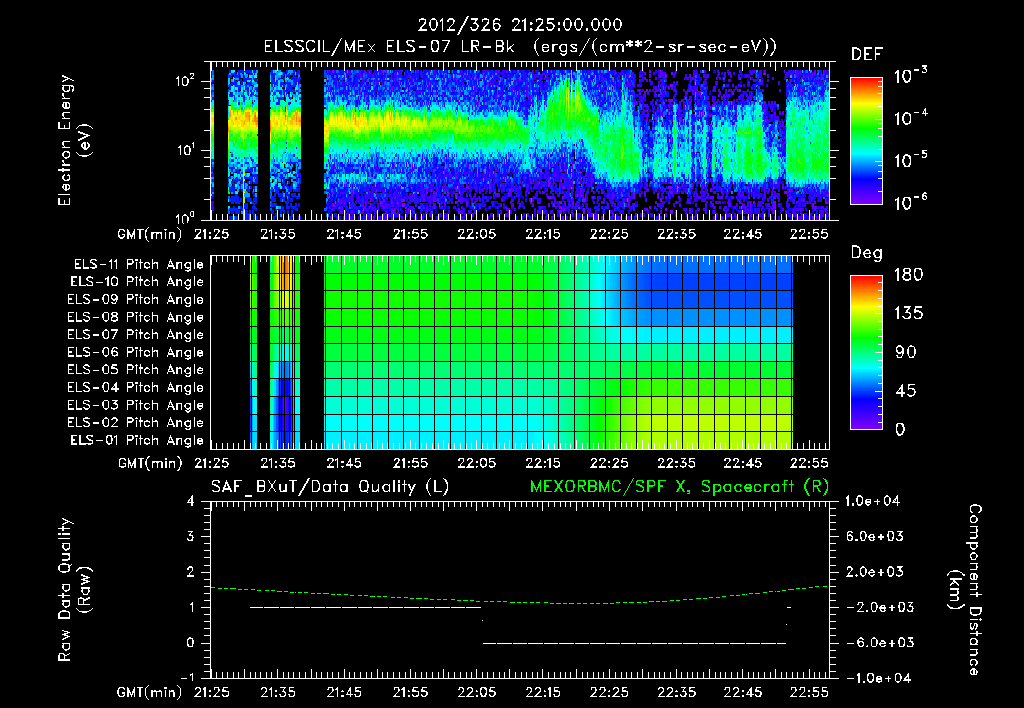Click the ELS-05 Pitch Angle row label
Screen dimensions: 1024x708
pos(136,370)
